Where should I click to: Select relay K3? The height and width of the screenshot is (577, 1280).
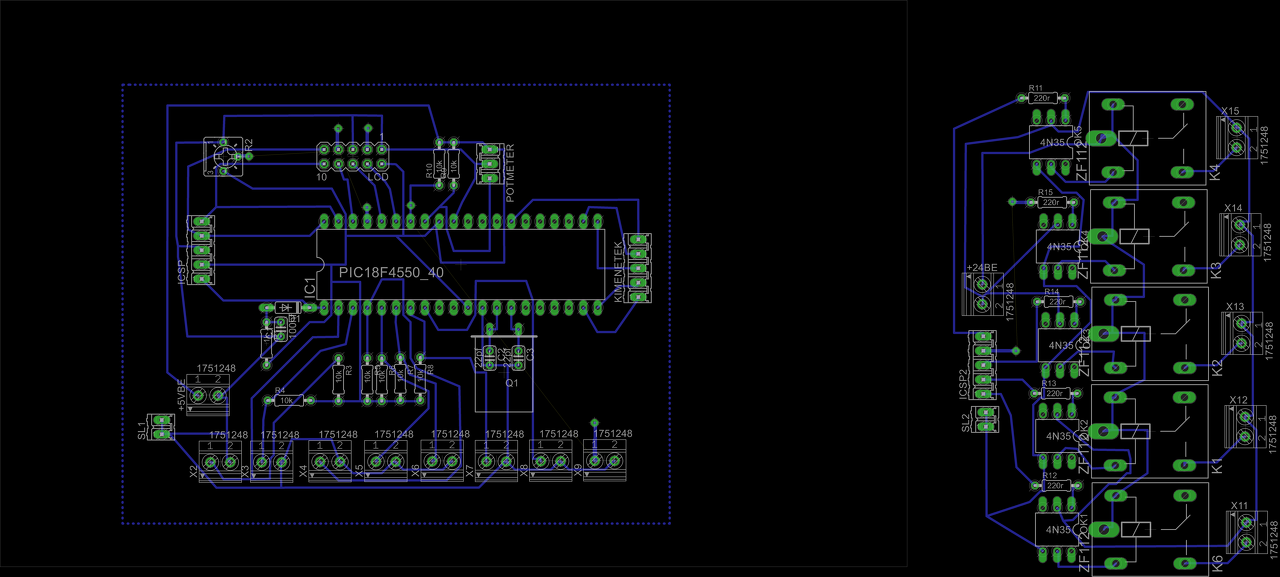(1147, 236)
